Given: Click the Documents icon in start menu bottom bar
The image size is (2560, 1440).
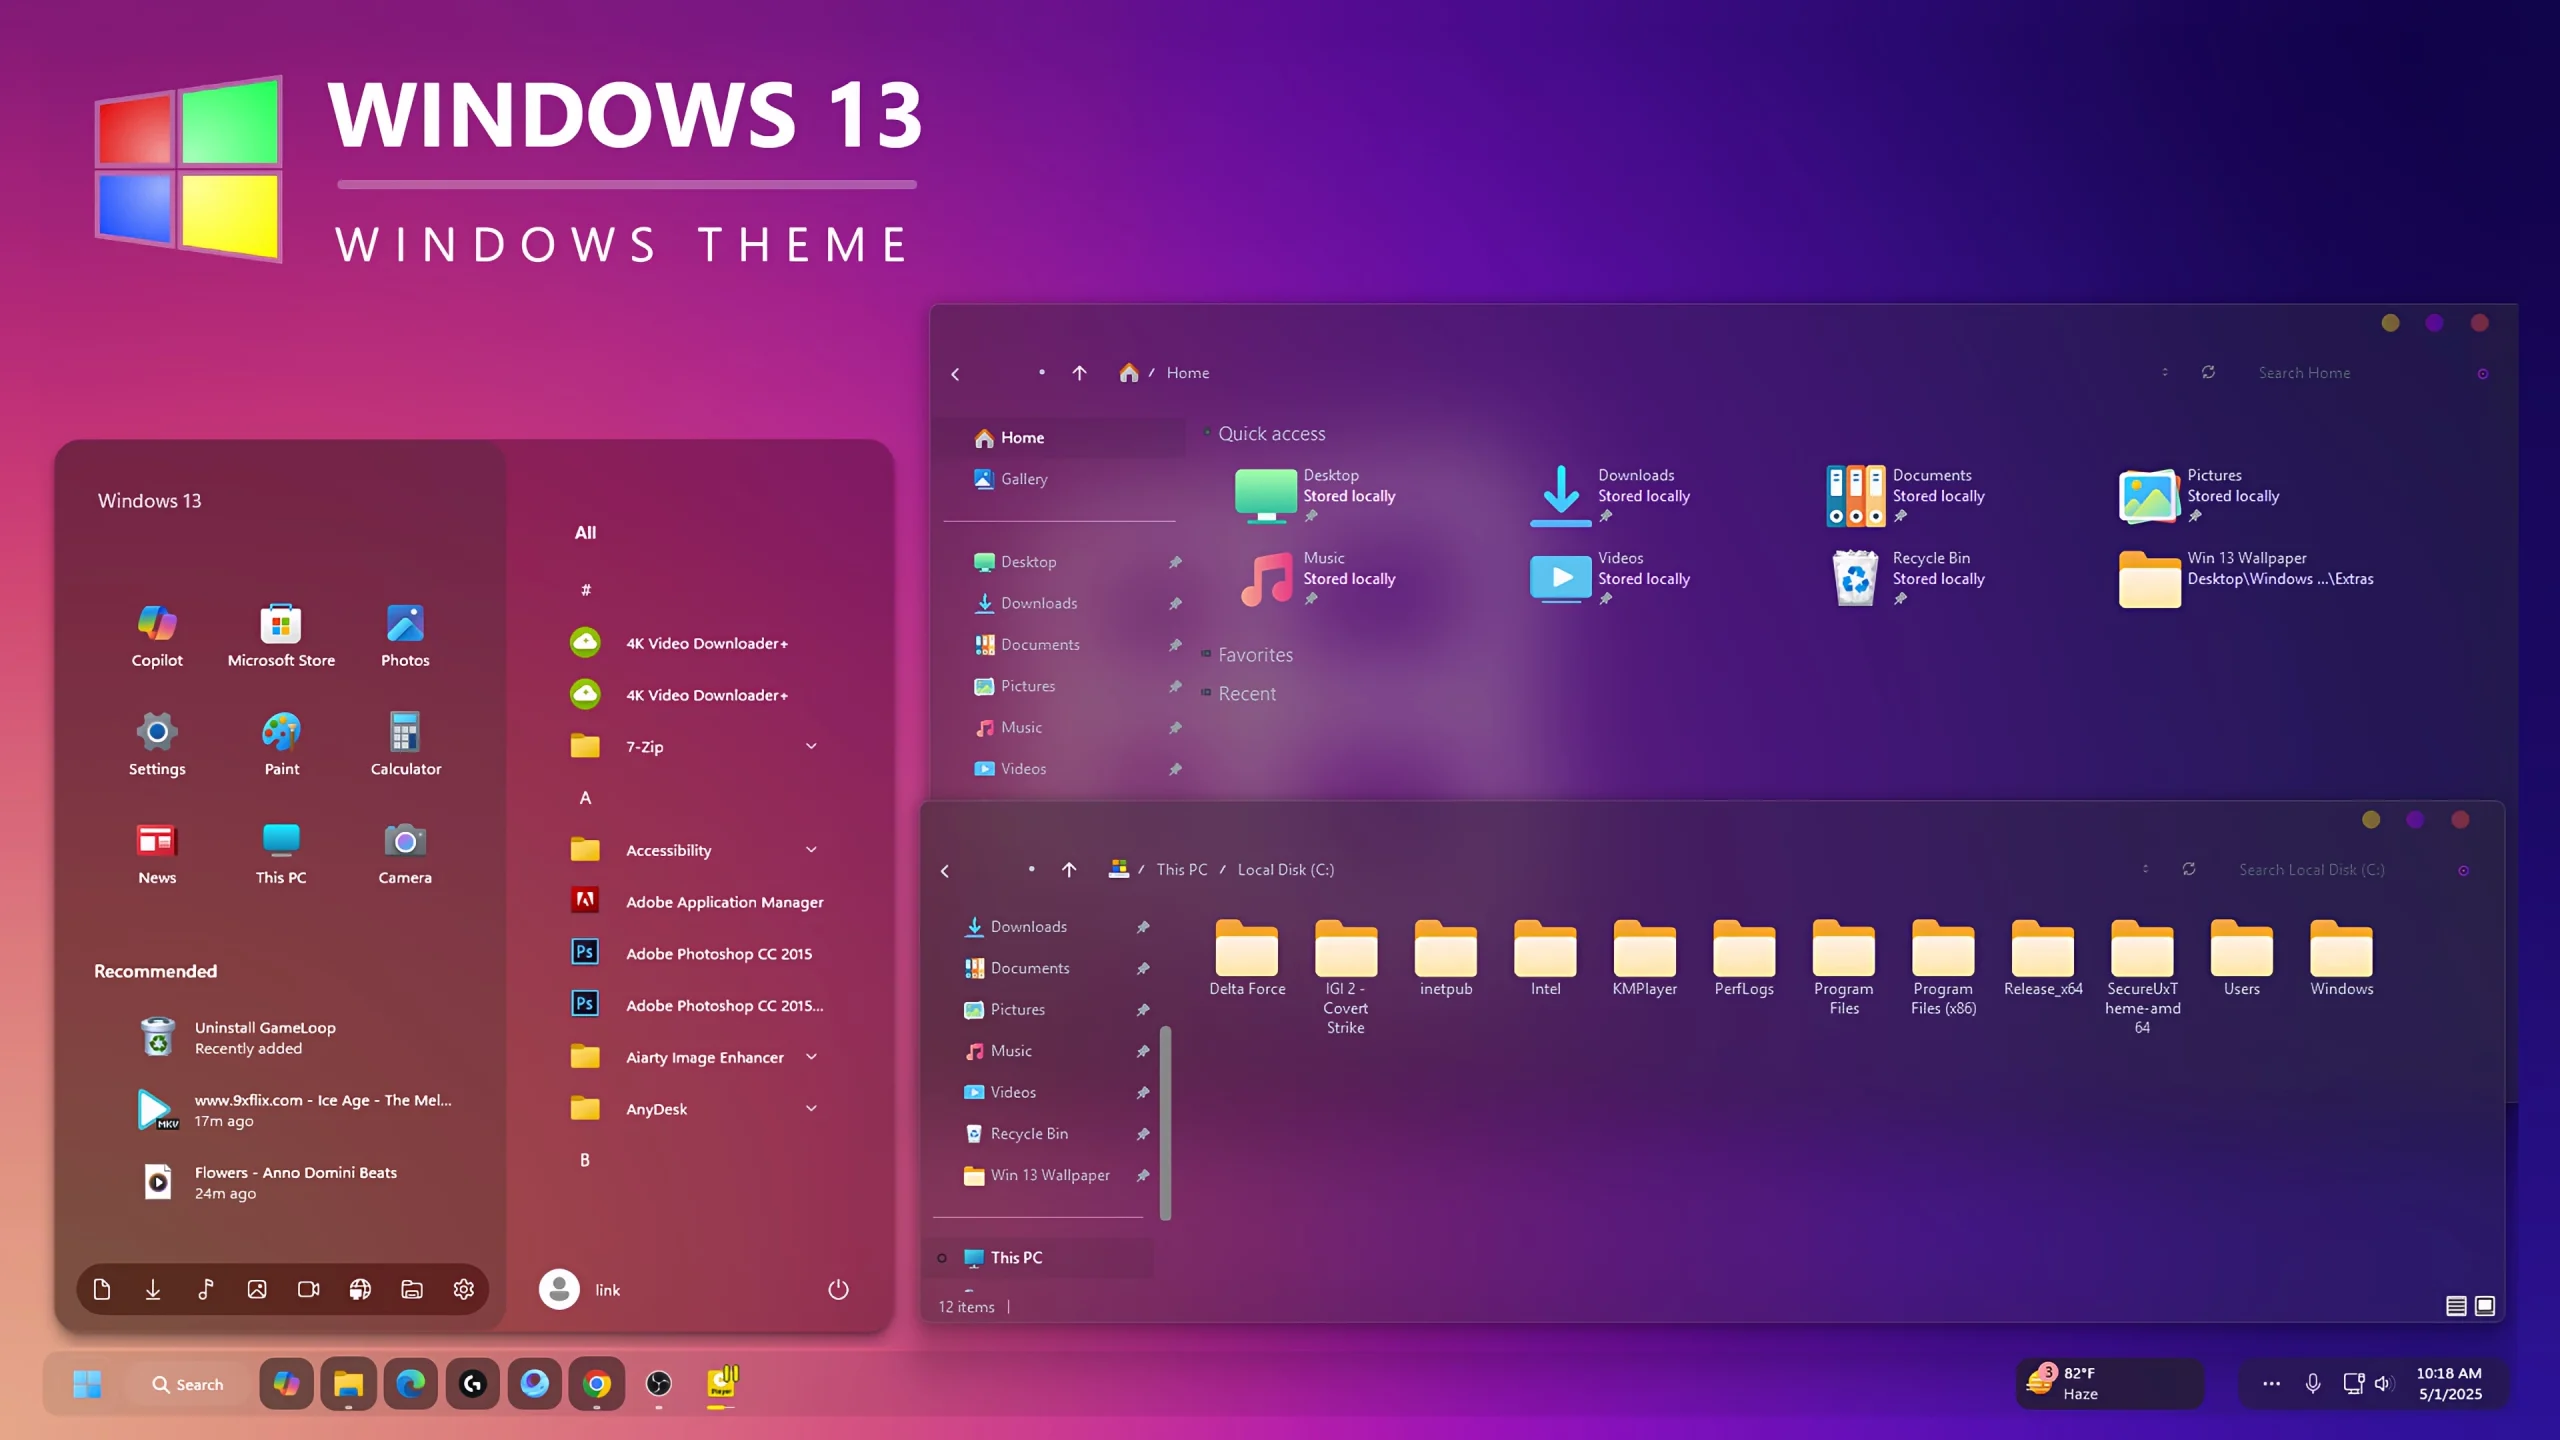Looking at the screenshot, I should point(101,1289).
